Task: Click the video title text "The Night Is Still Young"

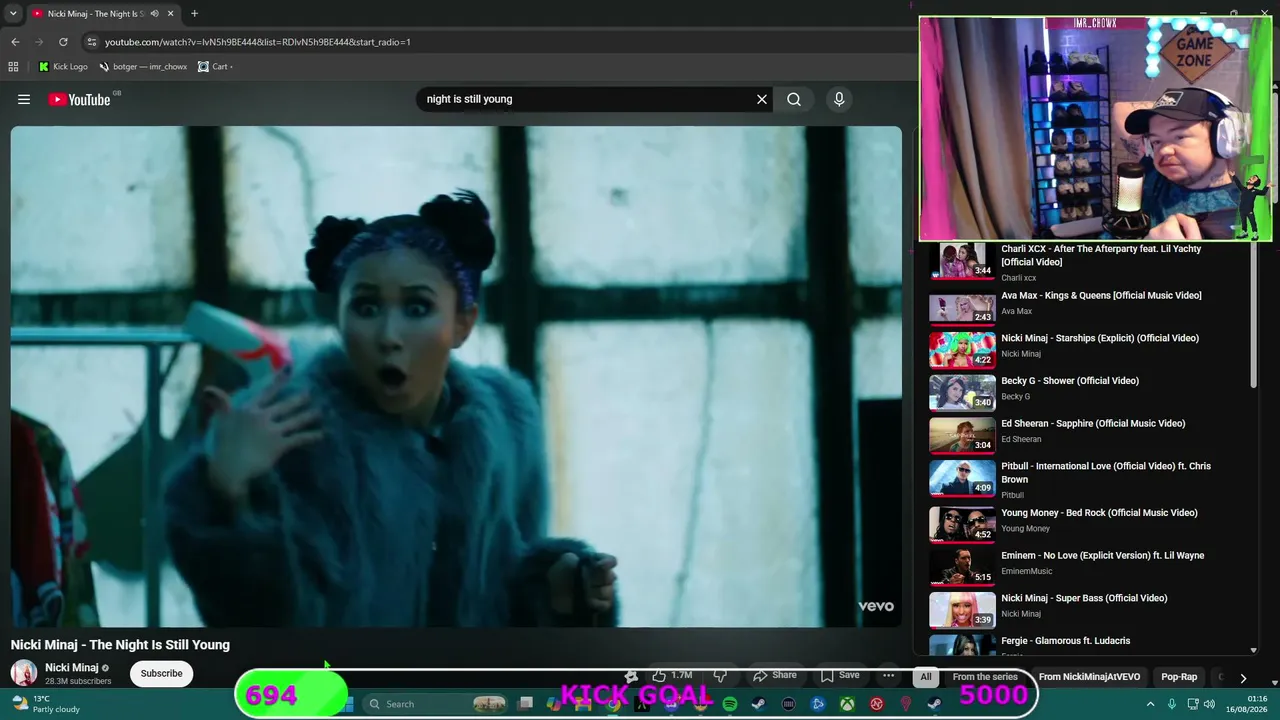Action: (162, 645)
